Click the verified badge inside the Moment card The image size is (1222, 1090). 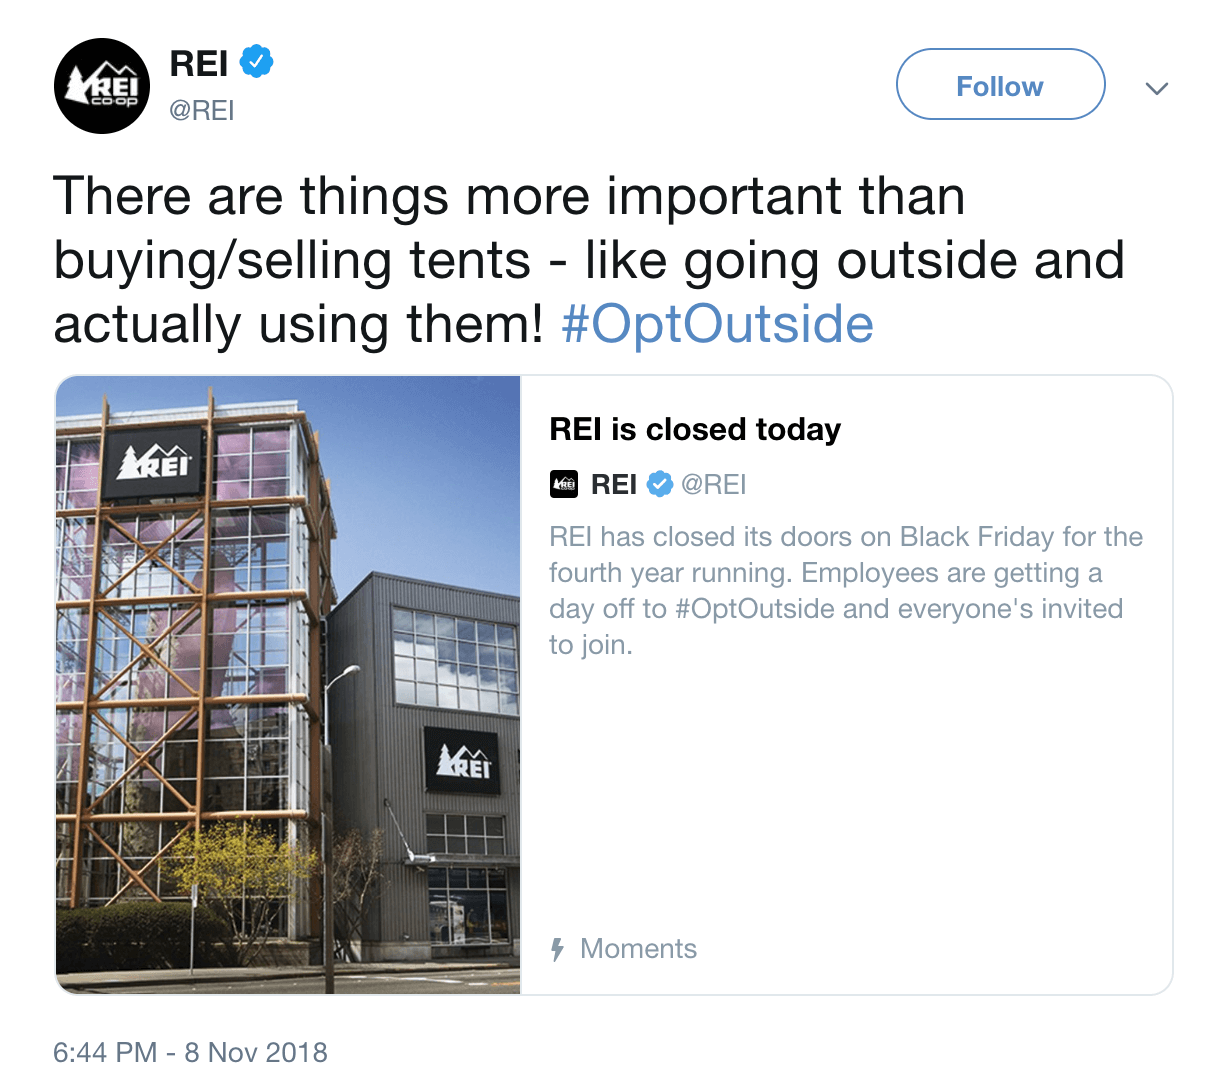click(659, 484)
